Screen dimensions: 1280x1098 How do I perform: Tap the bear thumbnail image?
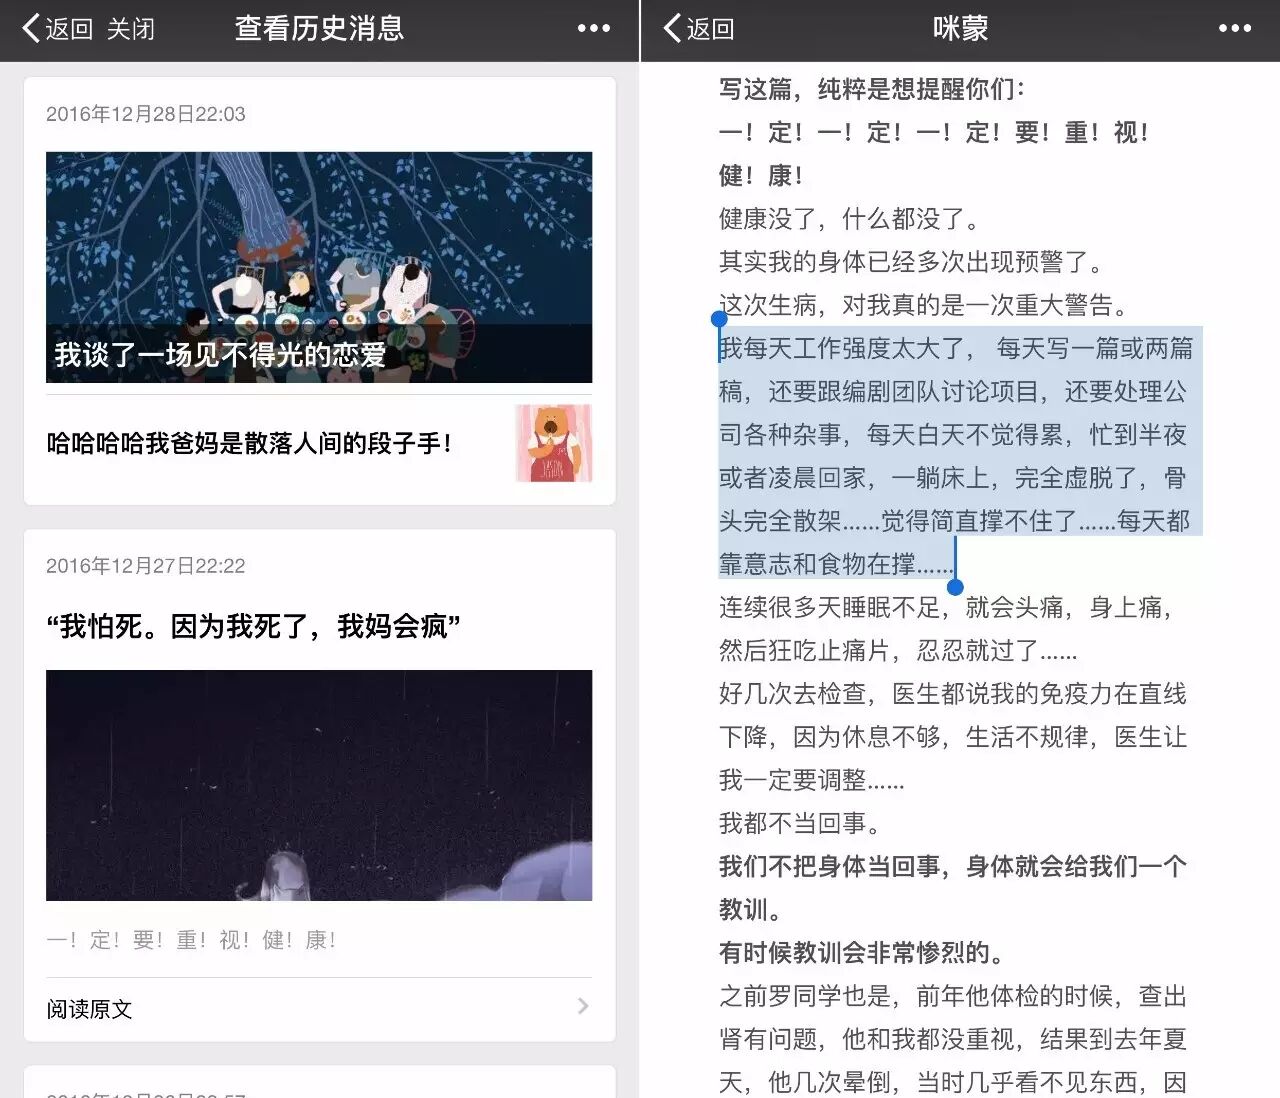pyautogui.click(x=553, y=443)
